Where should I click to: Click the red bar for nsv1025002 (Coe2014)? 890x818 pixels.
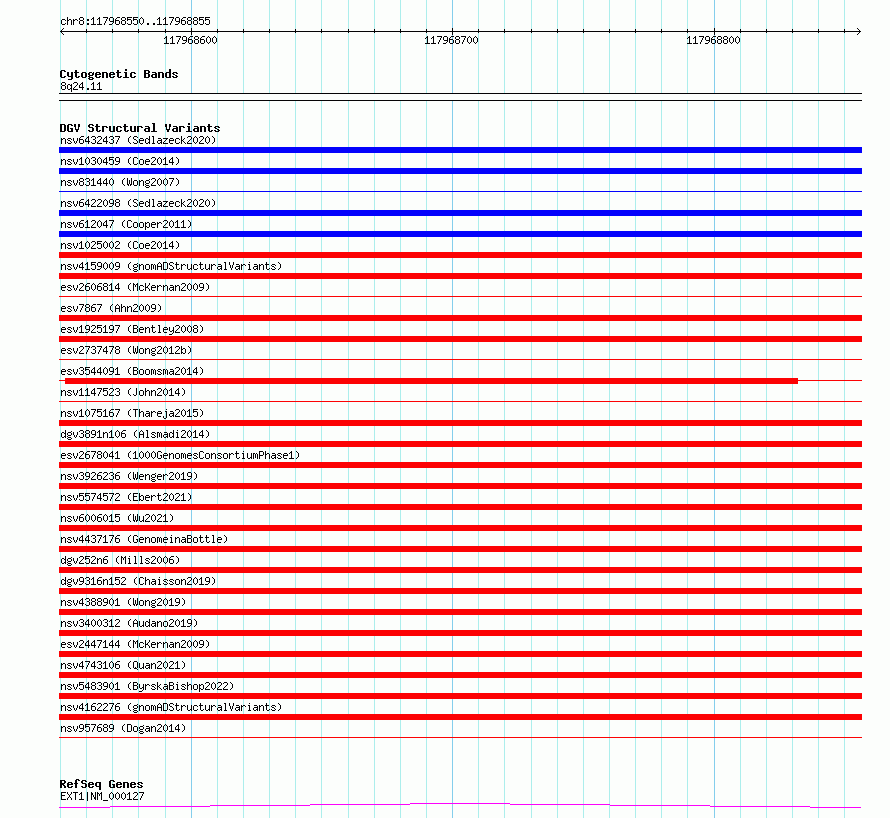point(460,255)
